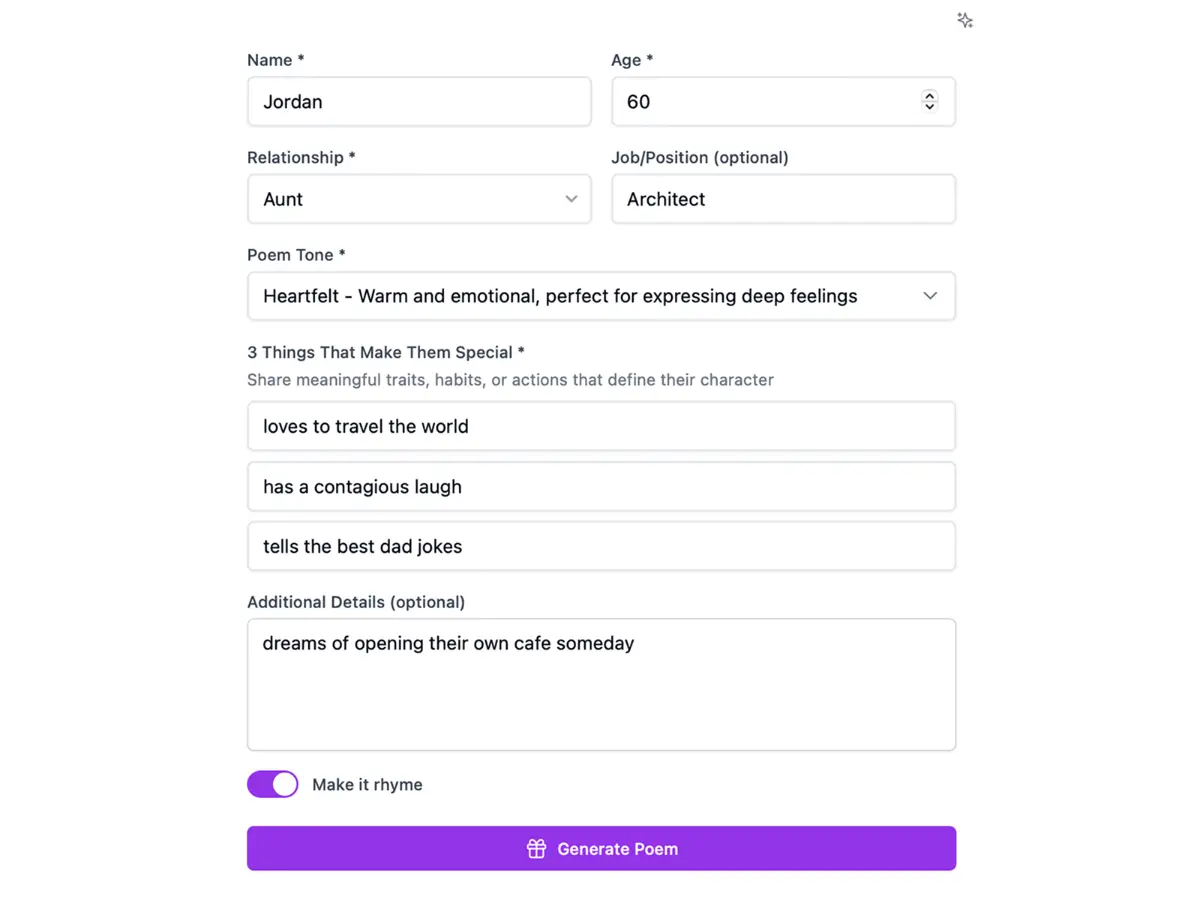This screenshot has width=1200, height=900.
Task: Click the chevron in the Poem Tone field
Action: 930,296
